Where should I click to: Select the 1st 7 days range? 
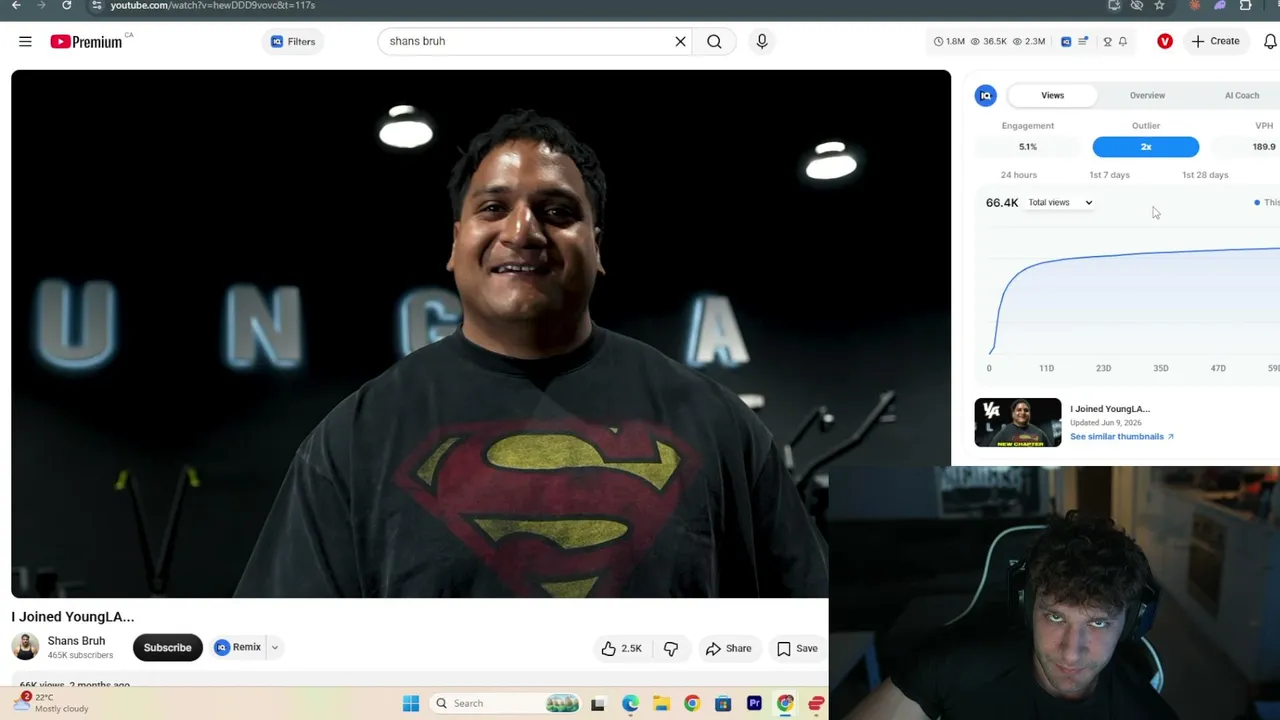(1109, 175)
